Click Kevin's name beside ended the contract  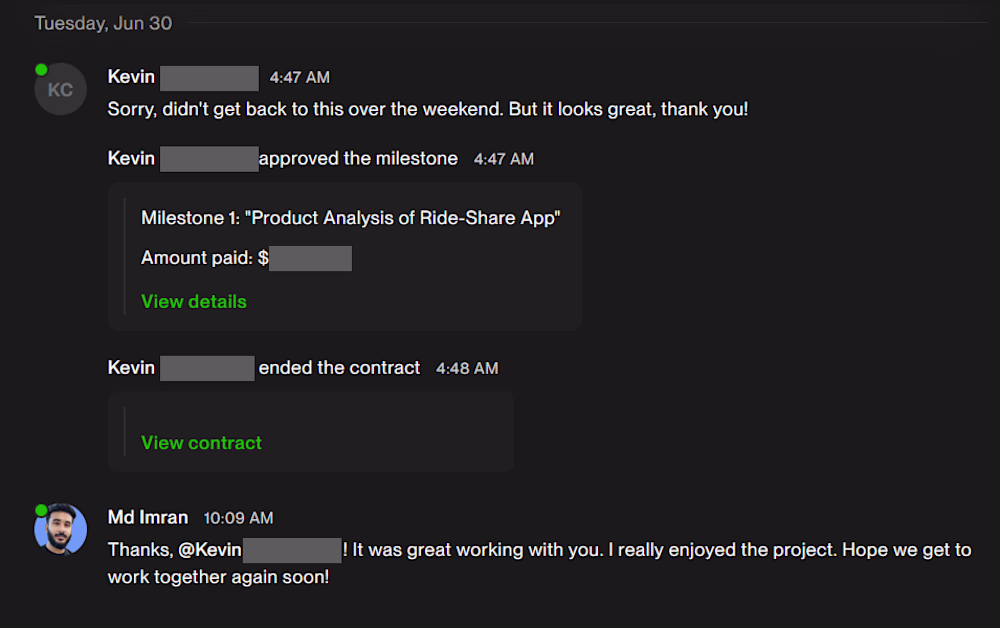point(131,368)
